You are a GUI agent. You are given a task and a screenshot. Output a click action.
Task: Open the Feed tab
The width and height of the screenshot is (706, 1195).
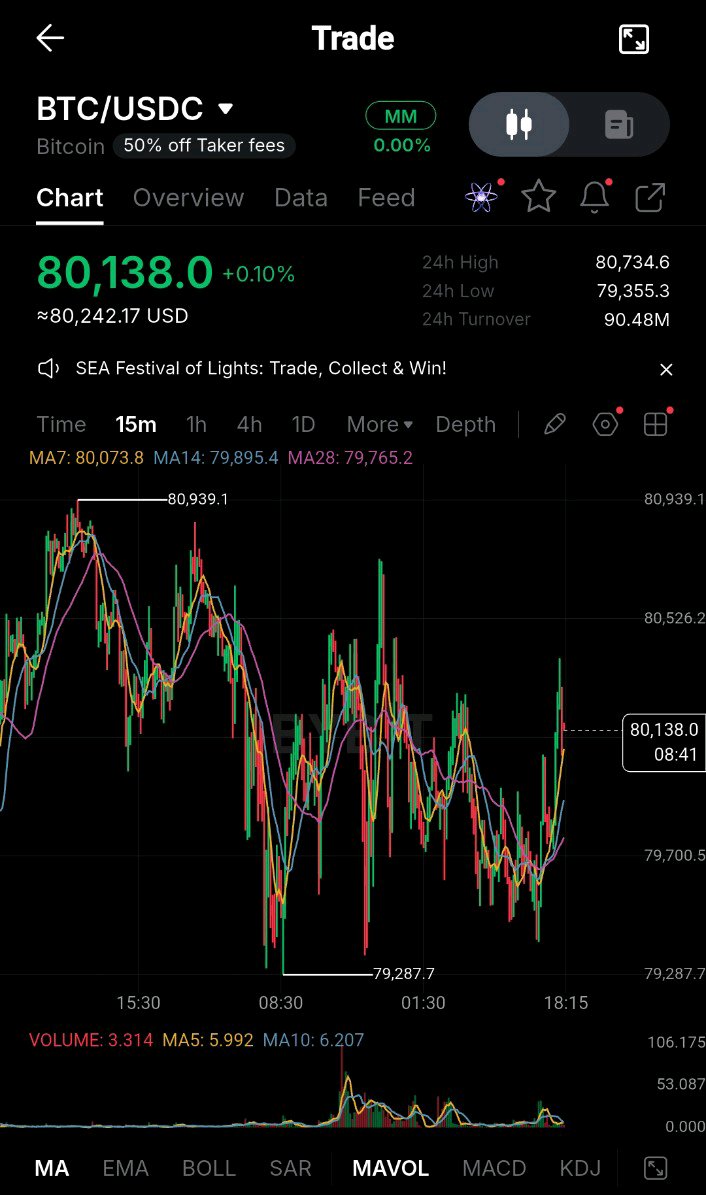pos(386,197)
